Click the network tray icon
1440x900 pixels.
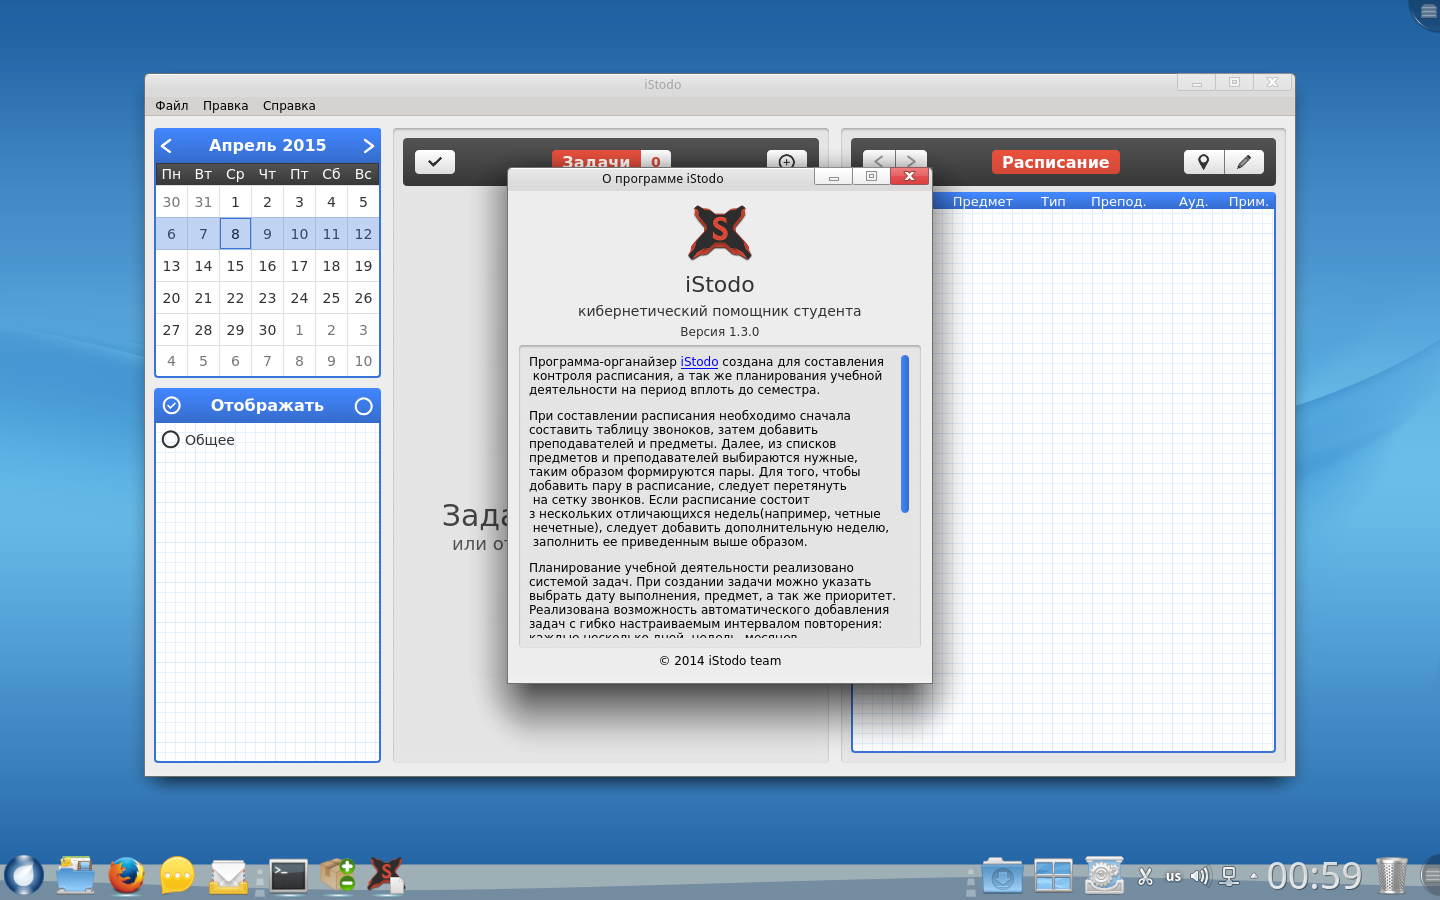tap(1230, 877)
